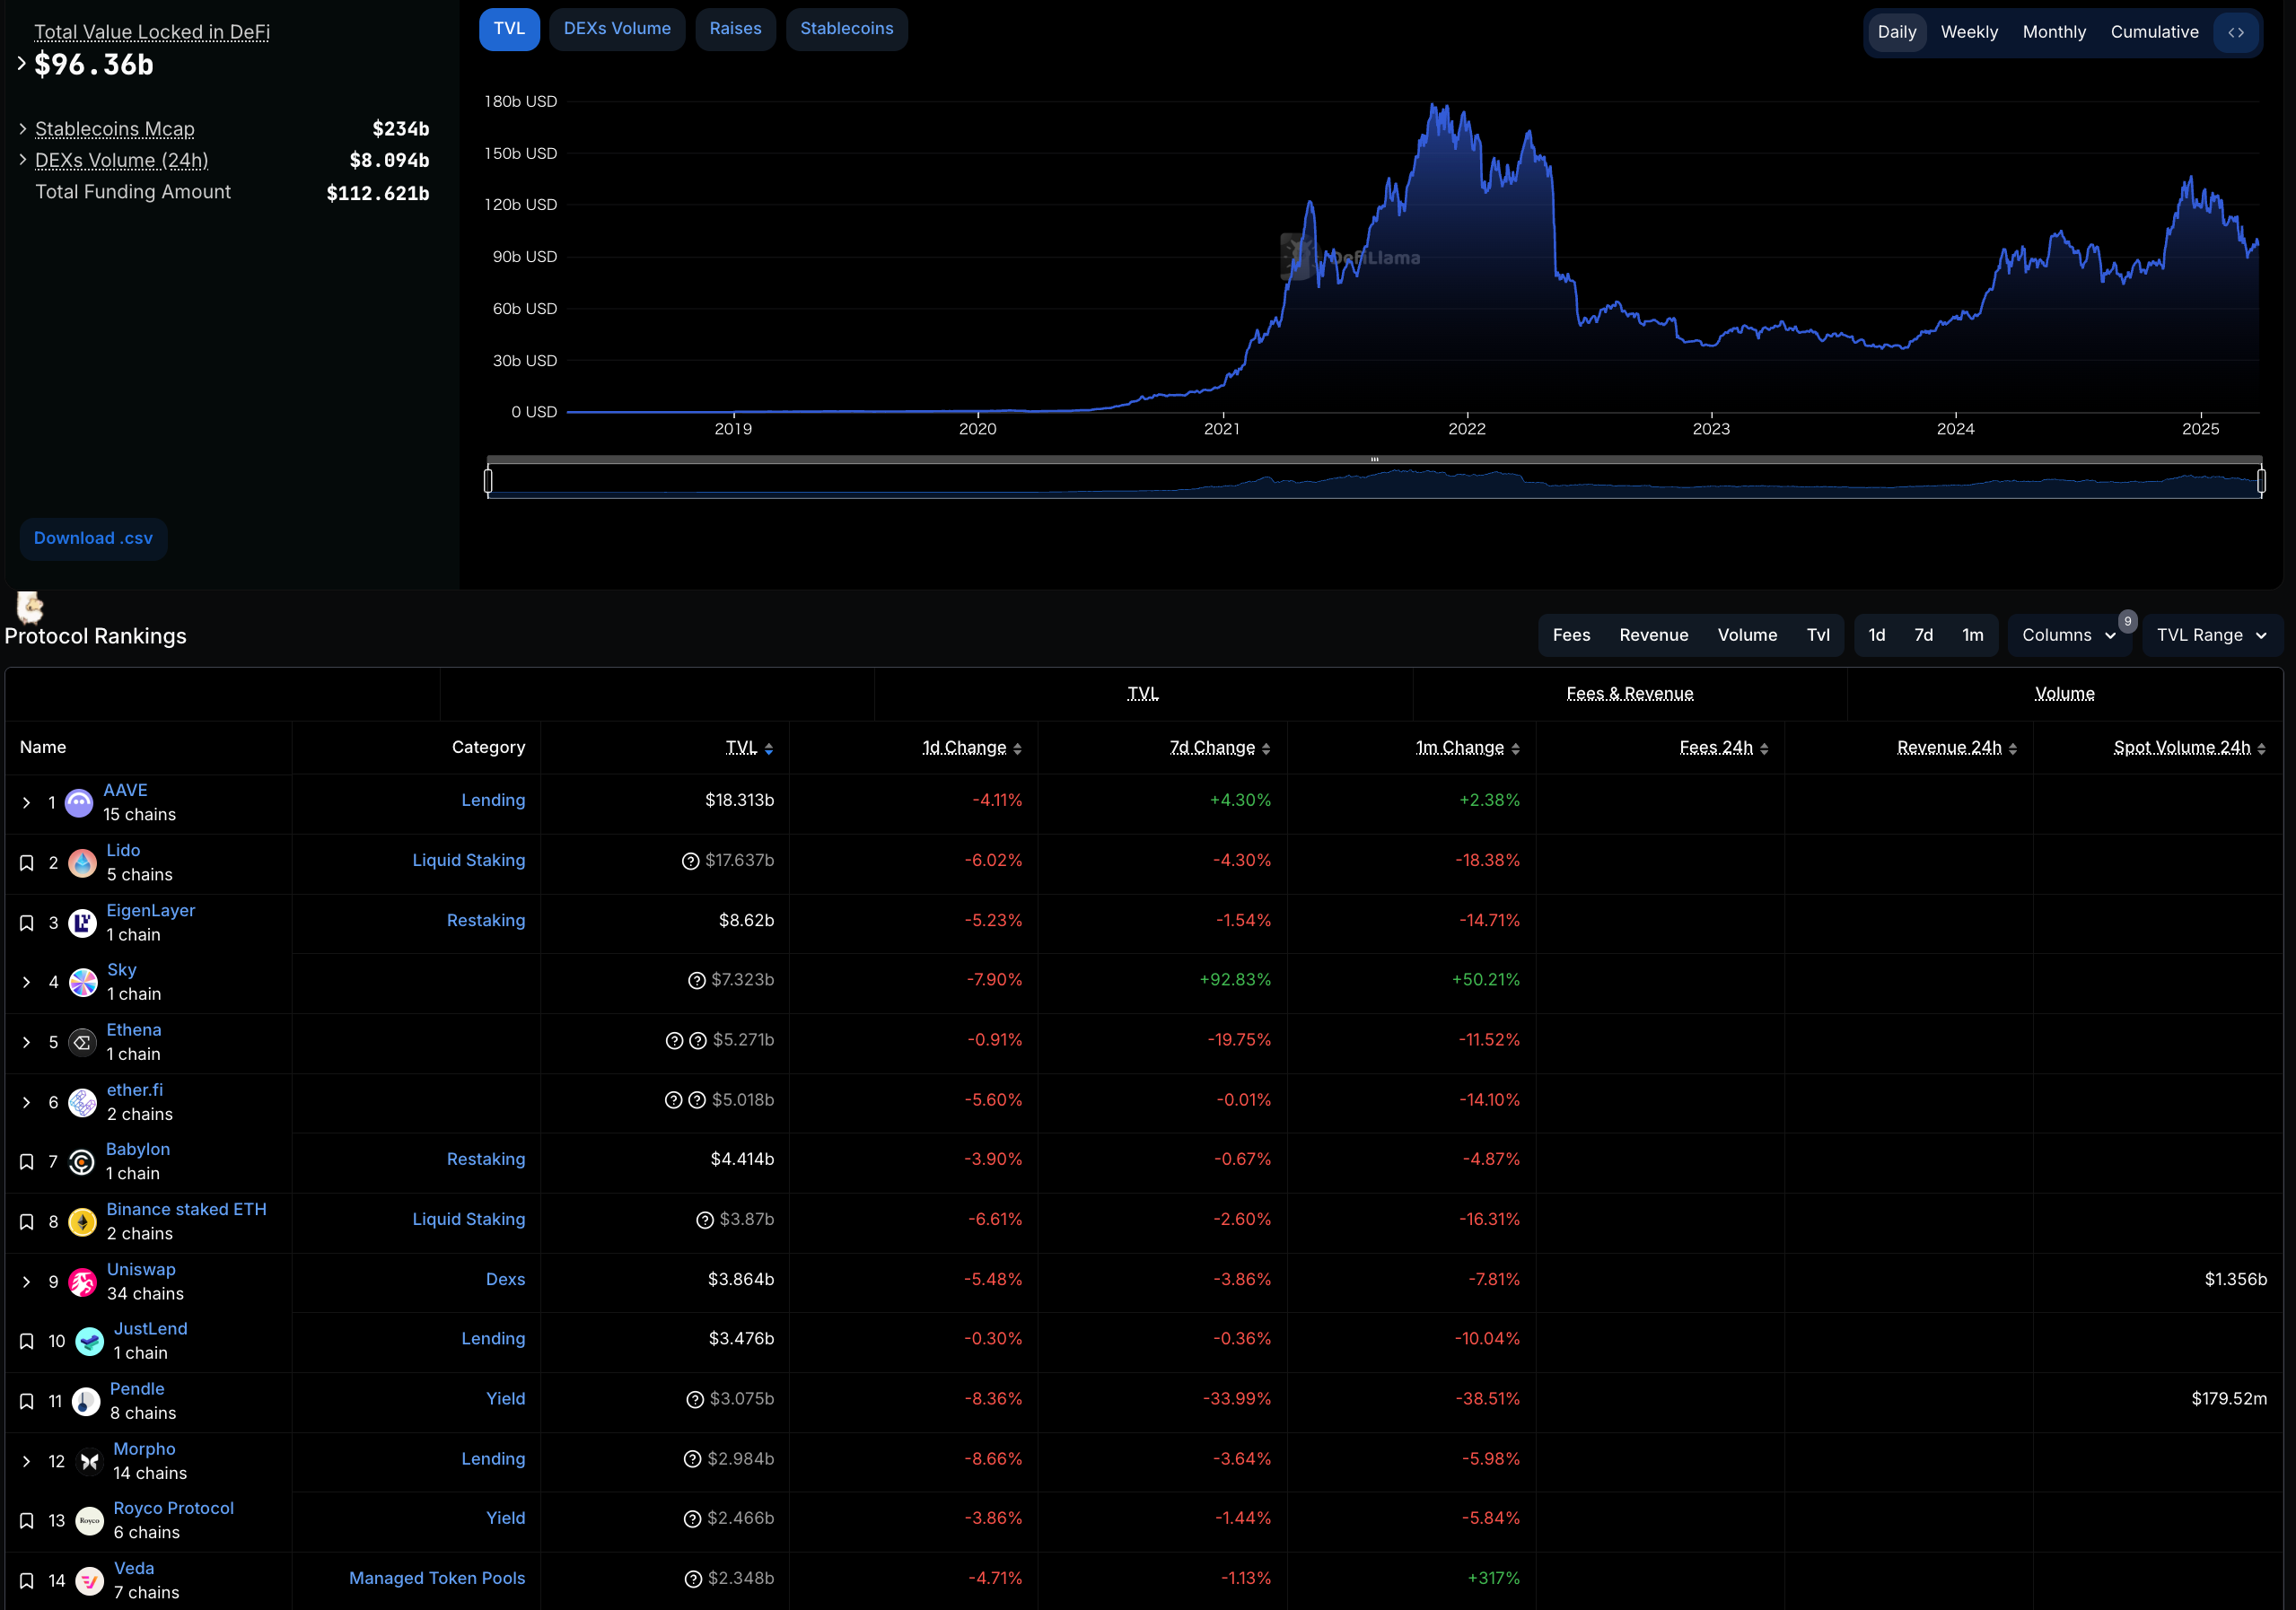Screen dimensions: 2296x1610
Task: Download the .csv data file
Action: click(93, 538)
